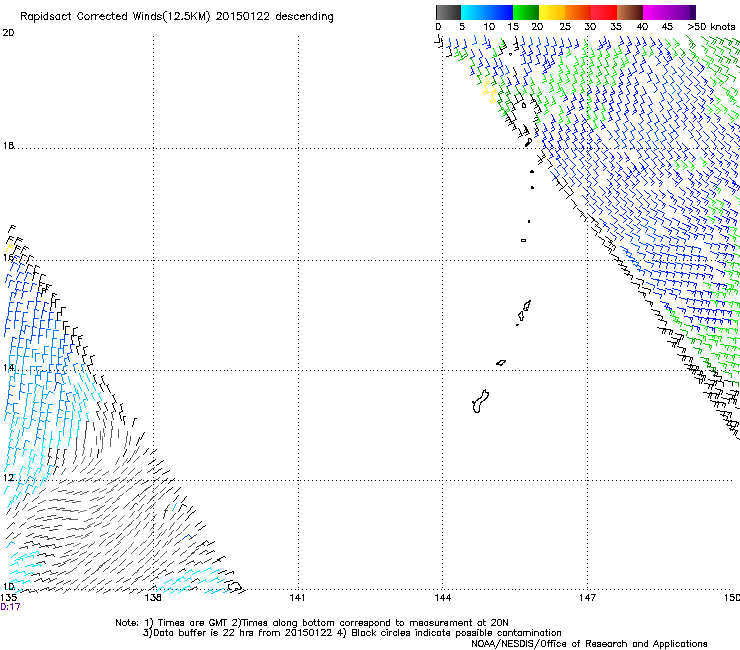This screenshot has height=650, width=740.
Task: Click the note line 'Times are GMT'
Action: pyautogui.click(x=192, y=623)
